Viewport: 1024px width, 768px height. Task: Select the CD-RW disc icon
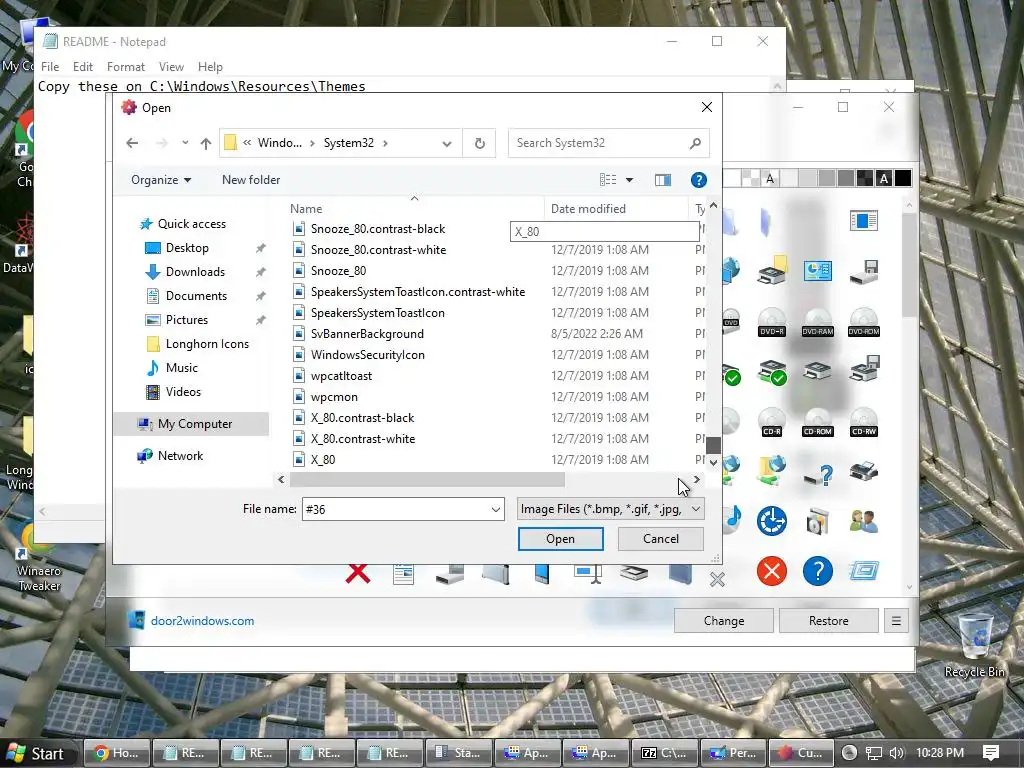click(863, 423)
